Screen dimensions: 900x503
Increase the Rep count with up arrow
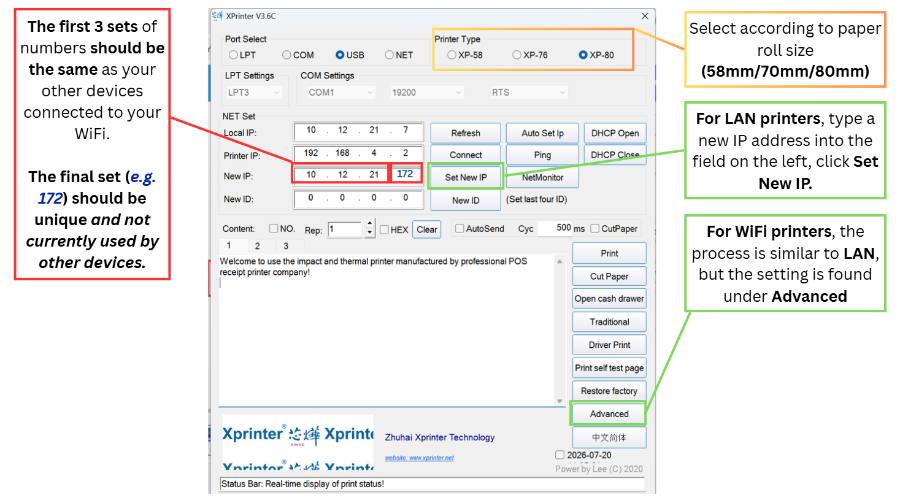coord(370,225)
